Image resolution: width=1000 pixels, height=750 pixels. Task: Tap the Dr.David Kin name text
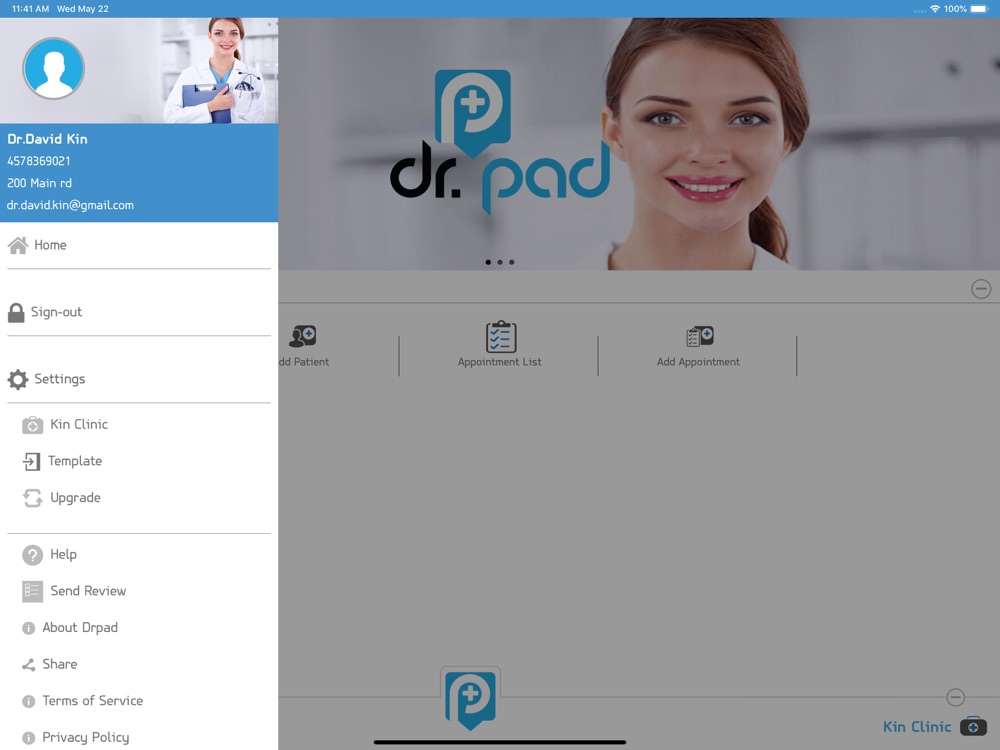point(47,139)
